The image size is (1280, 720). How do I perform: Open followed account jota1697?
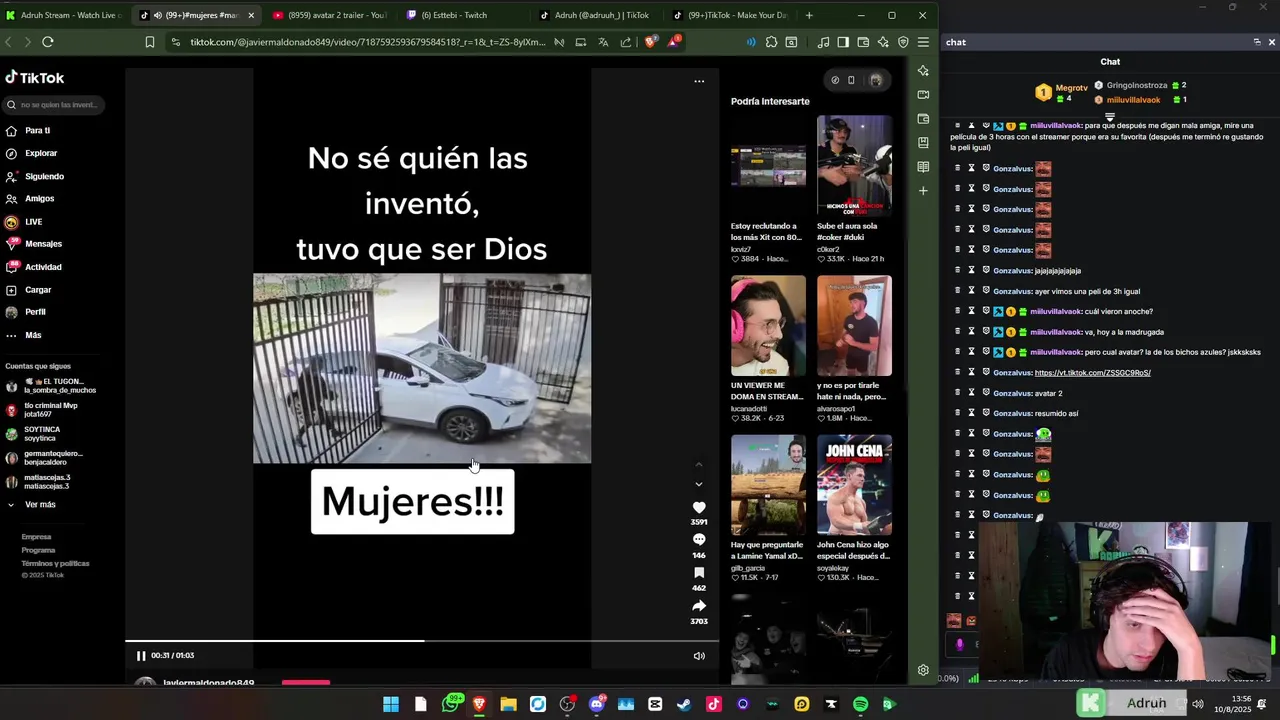[41, 410]
